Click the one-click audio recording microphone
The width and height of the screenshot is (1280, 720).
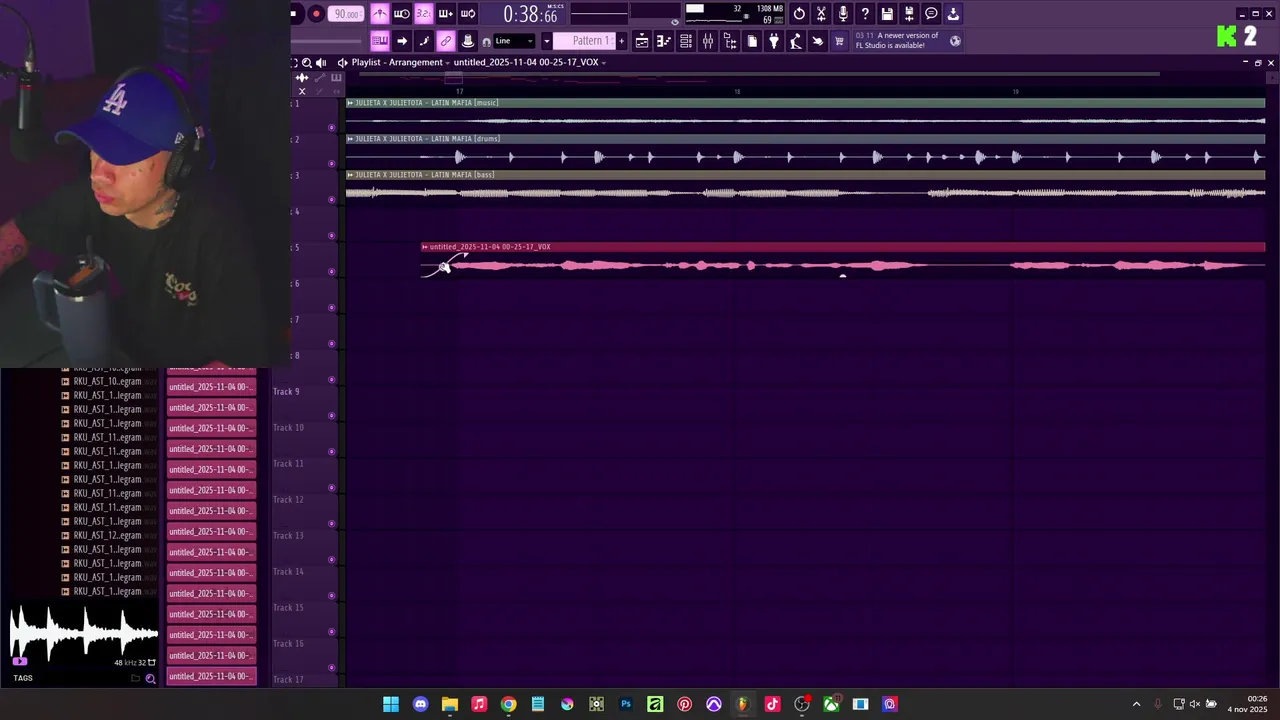coord(843,13)
